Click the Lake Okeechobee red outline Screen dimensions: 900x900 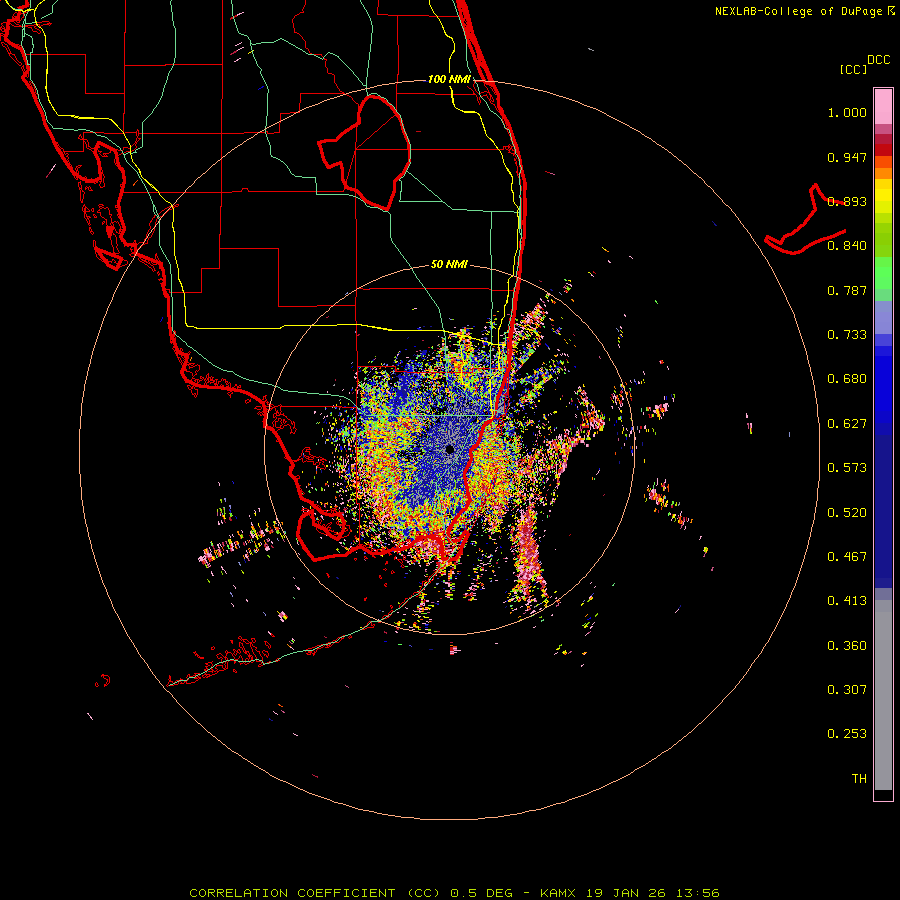click(364, 153)
